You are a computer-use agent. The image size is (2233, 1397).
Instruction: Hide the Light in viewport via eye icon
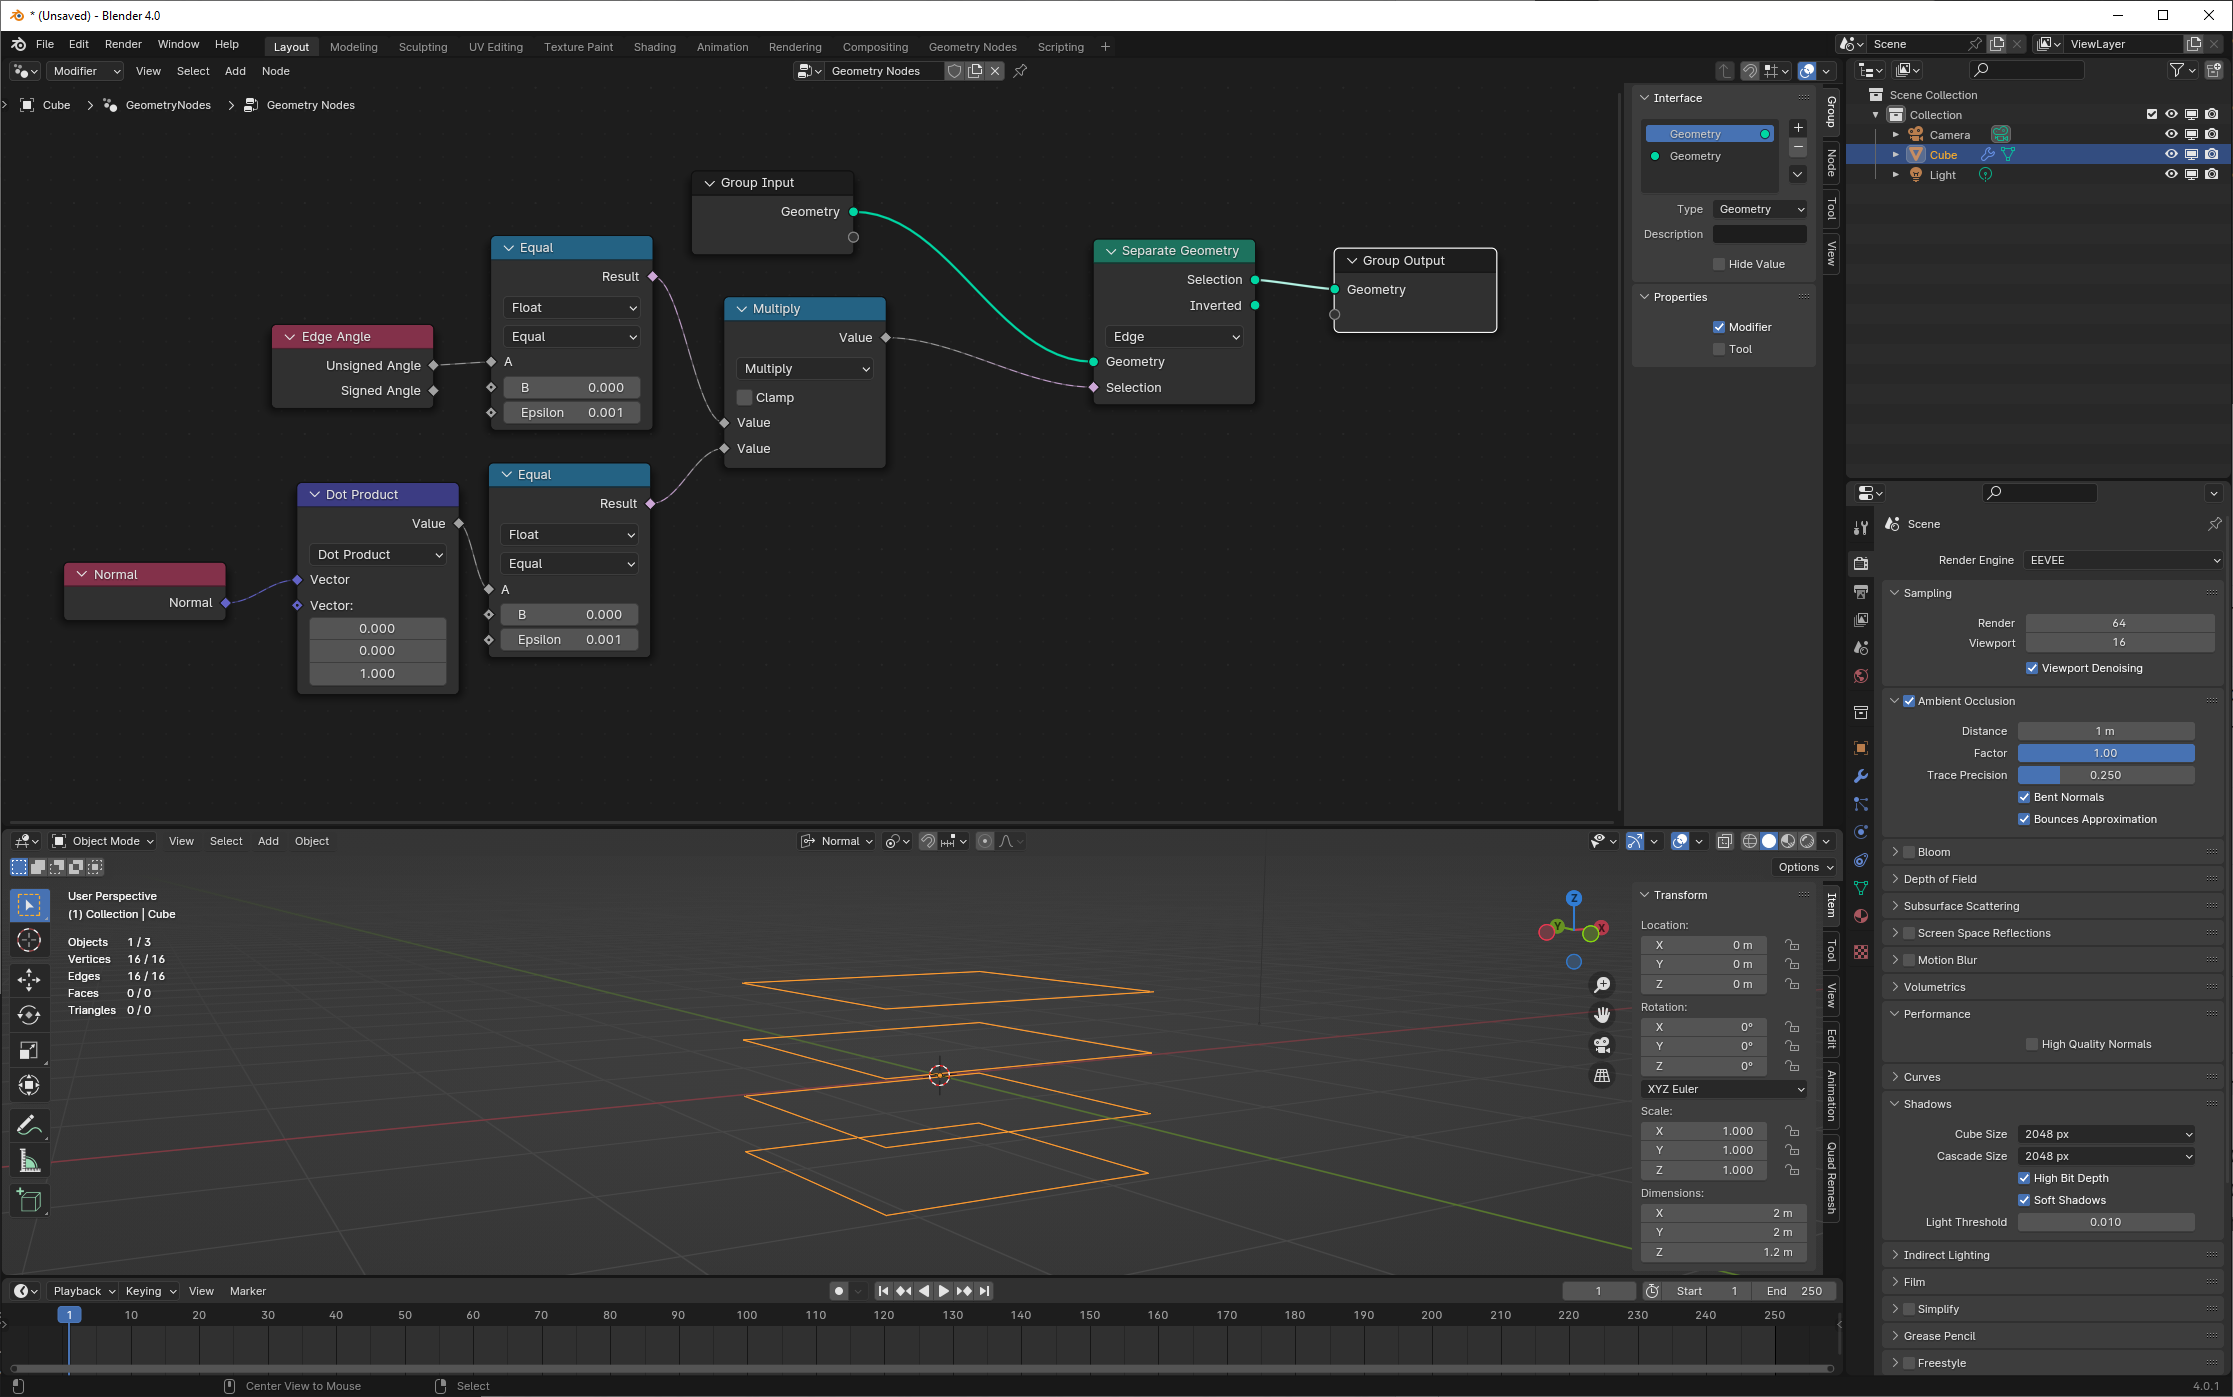(x=2171, y=174)
